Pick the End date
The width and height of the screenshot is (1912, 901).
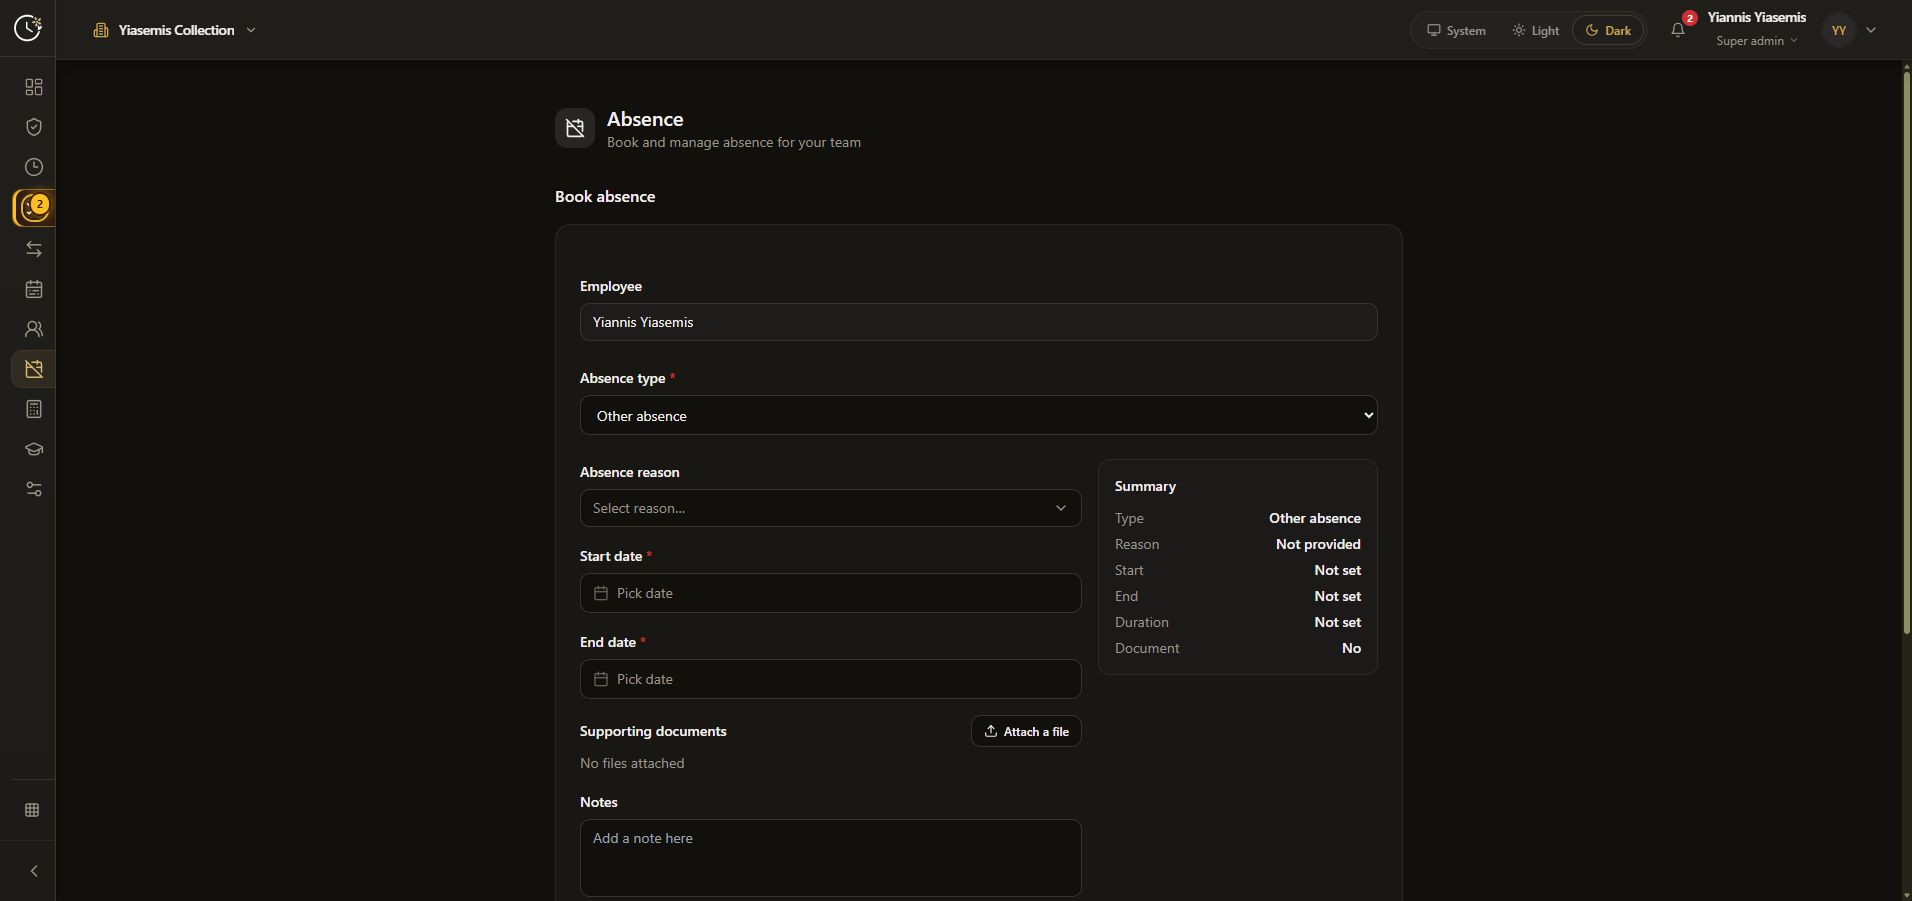[x=830, y=679]
